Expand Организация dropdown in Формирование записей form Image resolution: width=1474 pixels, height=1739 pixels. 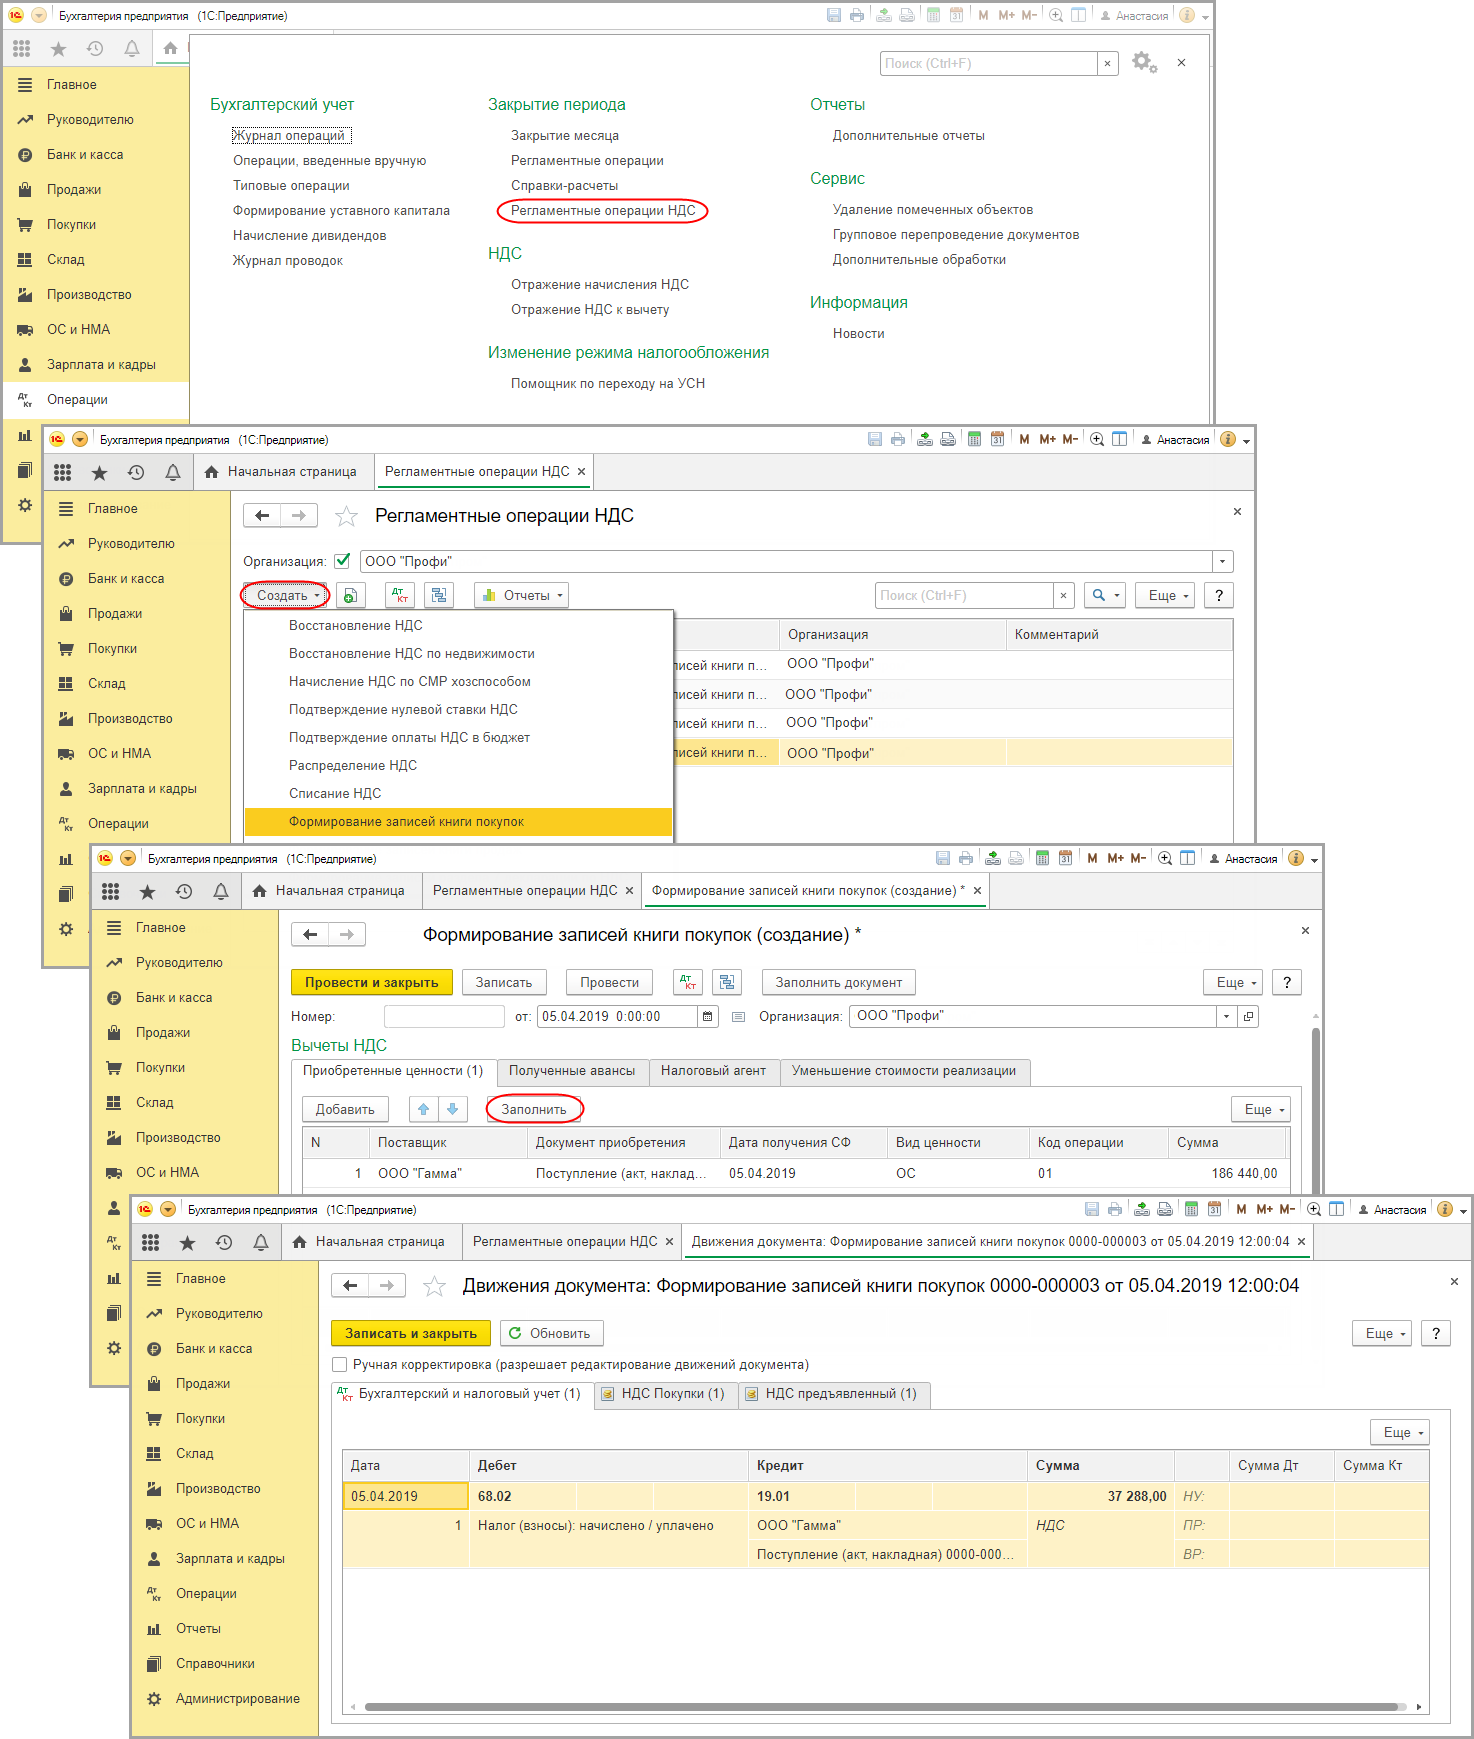pos(1226,1017)
